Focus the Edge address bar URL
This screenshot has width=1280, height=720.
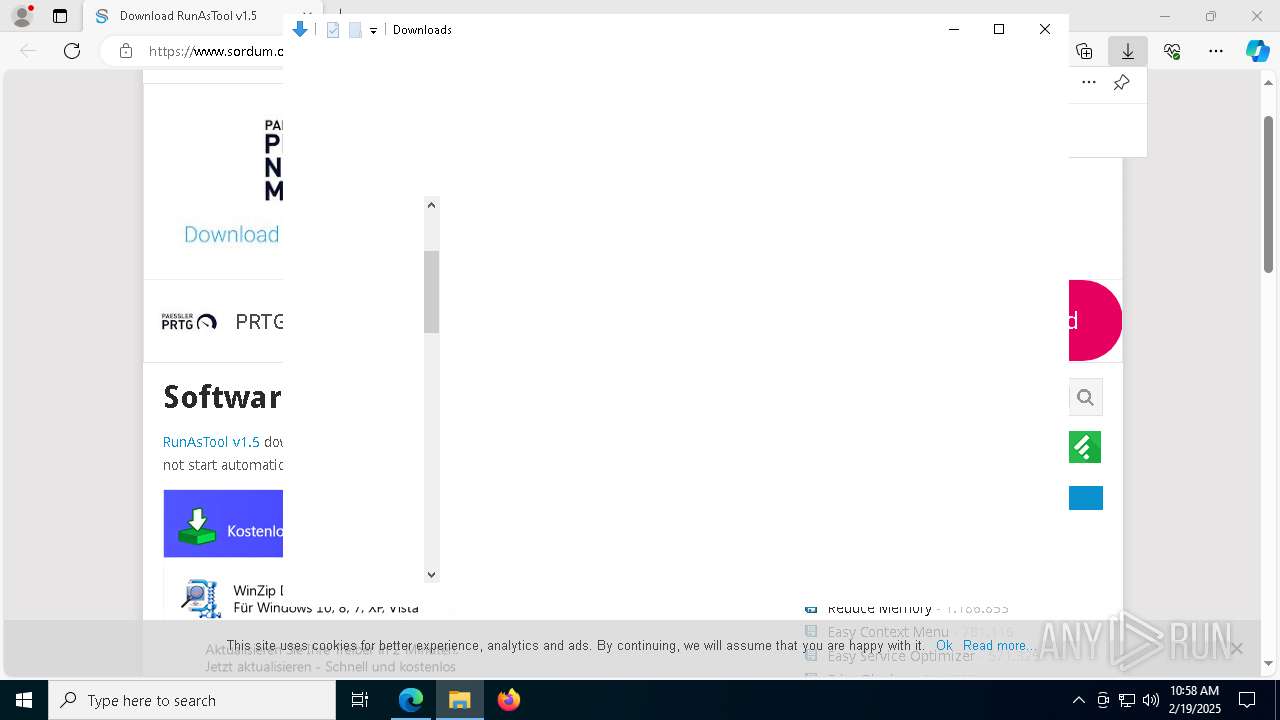point(215,51)
